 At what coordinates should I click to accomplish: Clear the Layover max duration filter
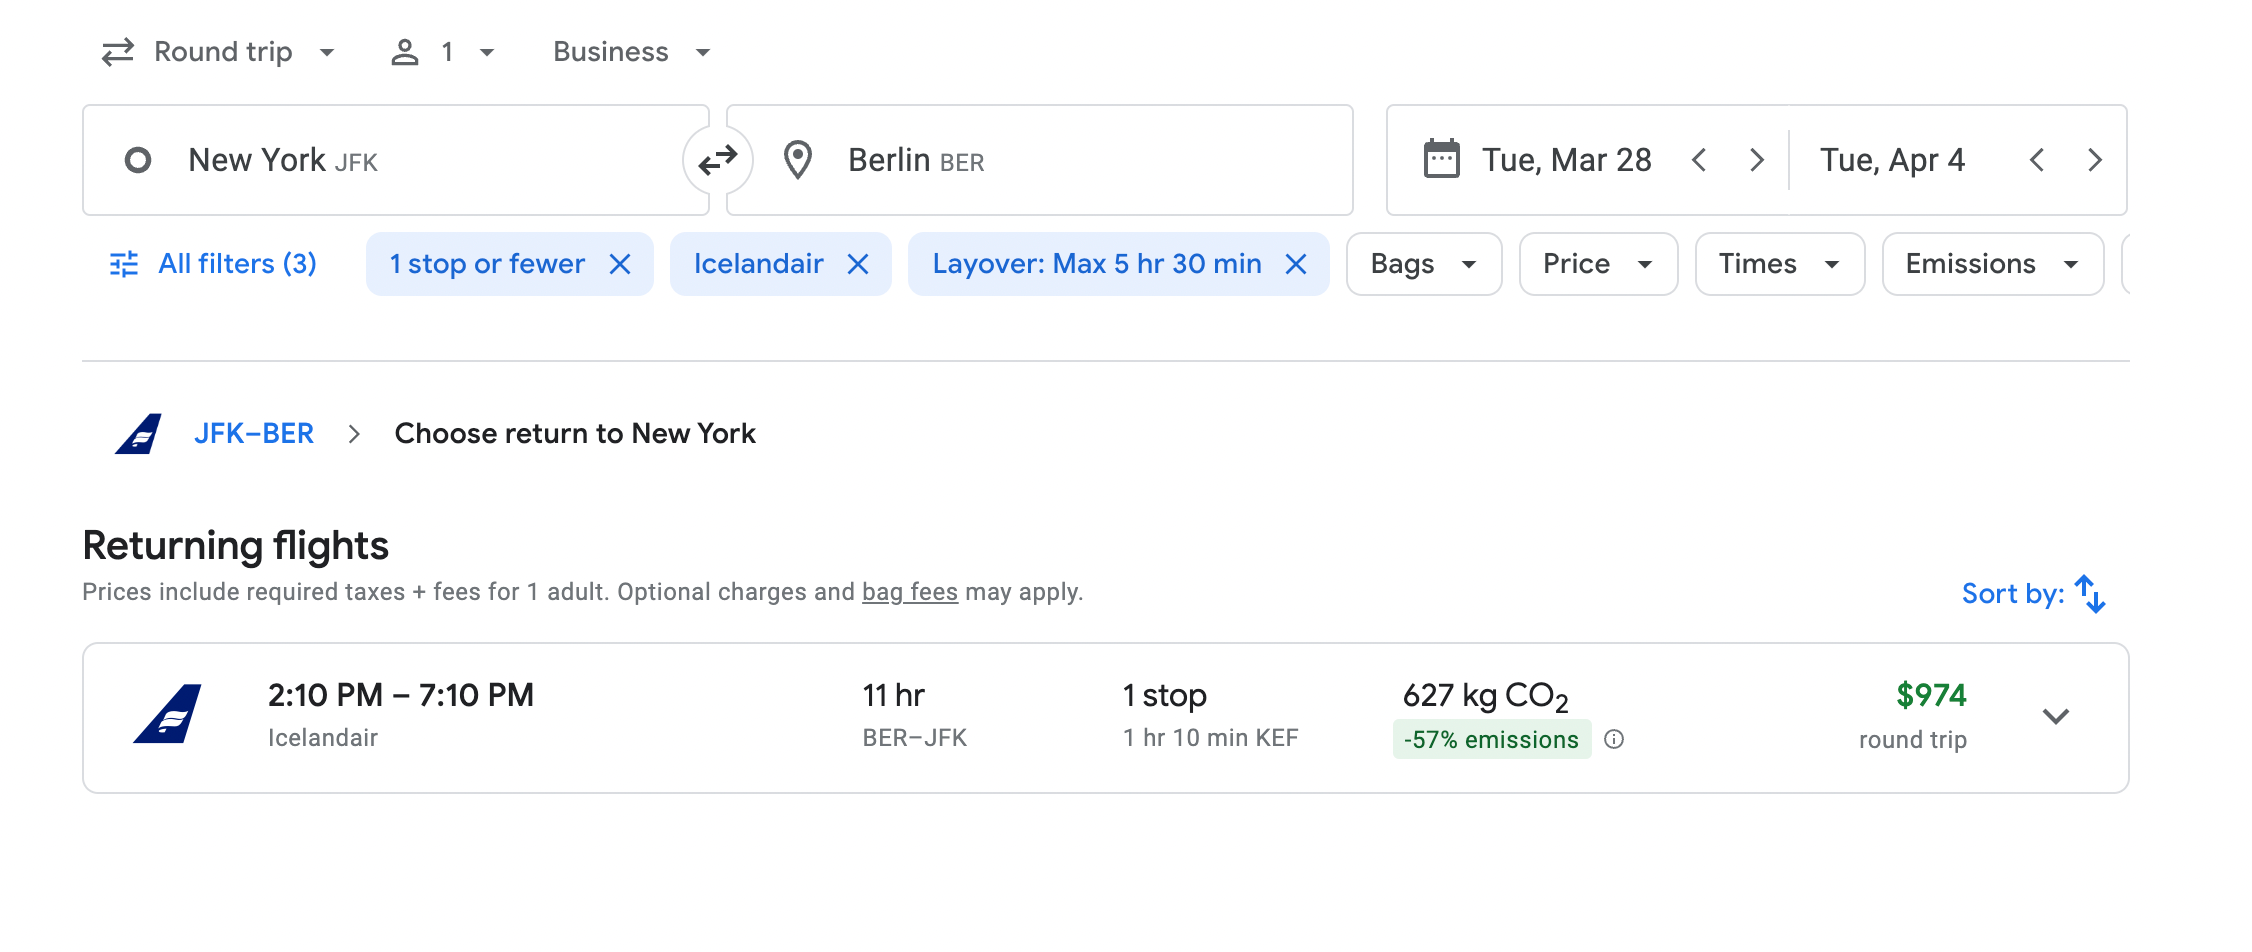1296,264
